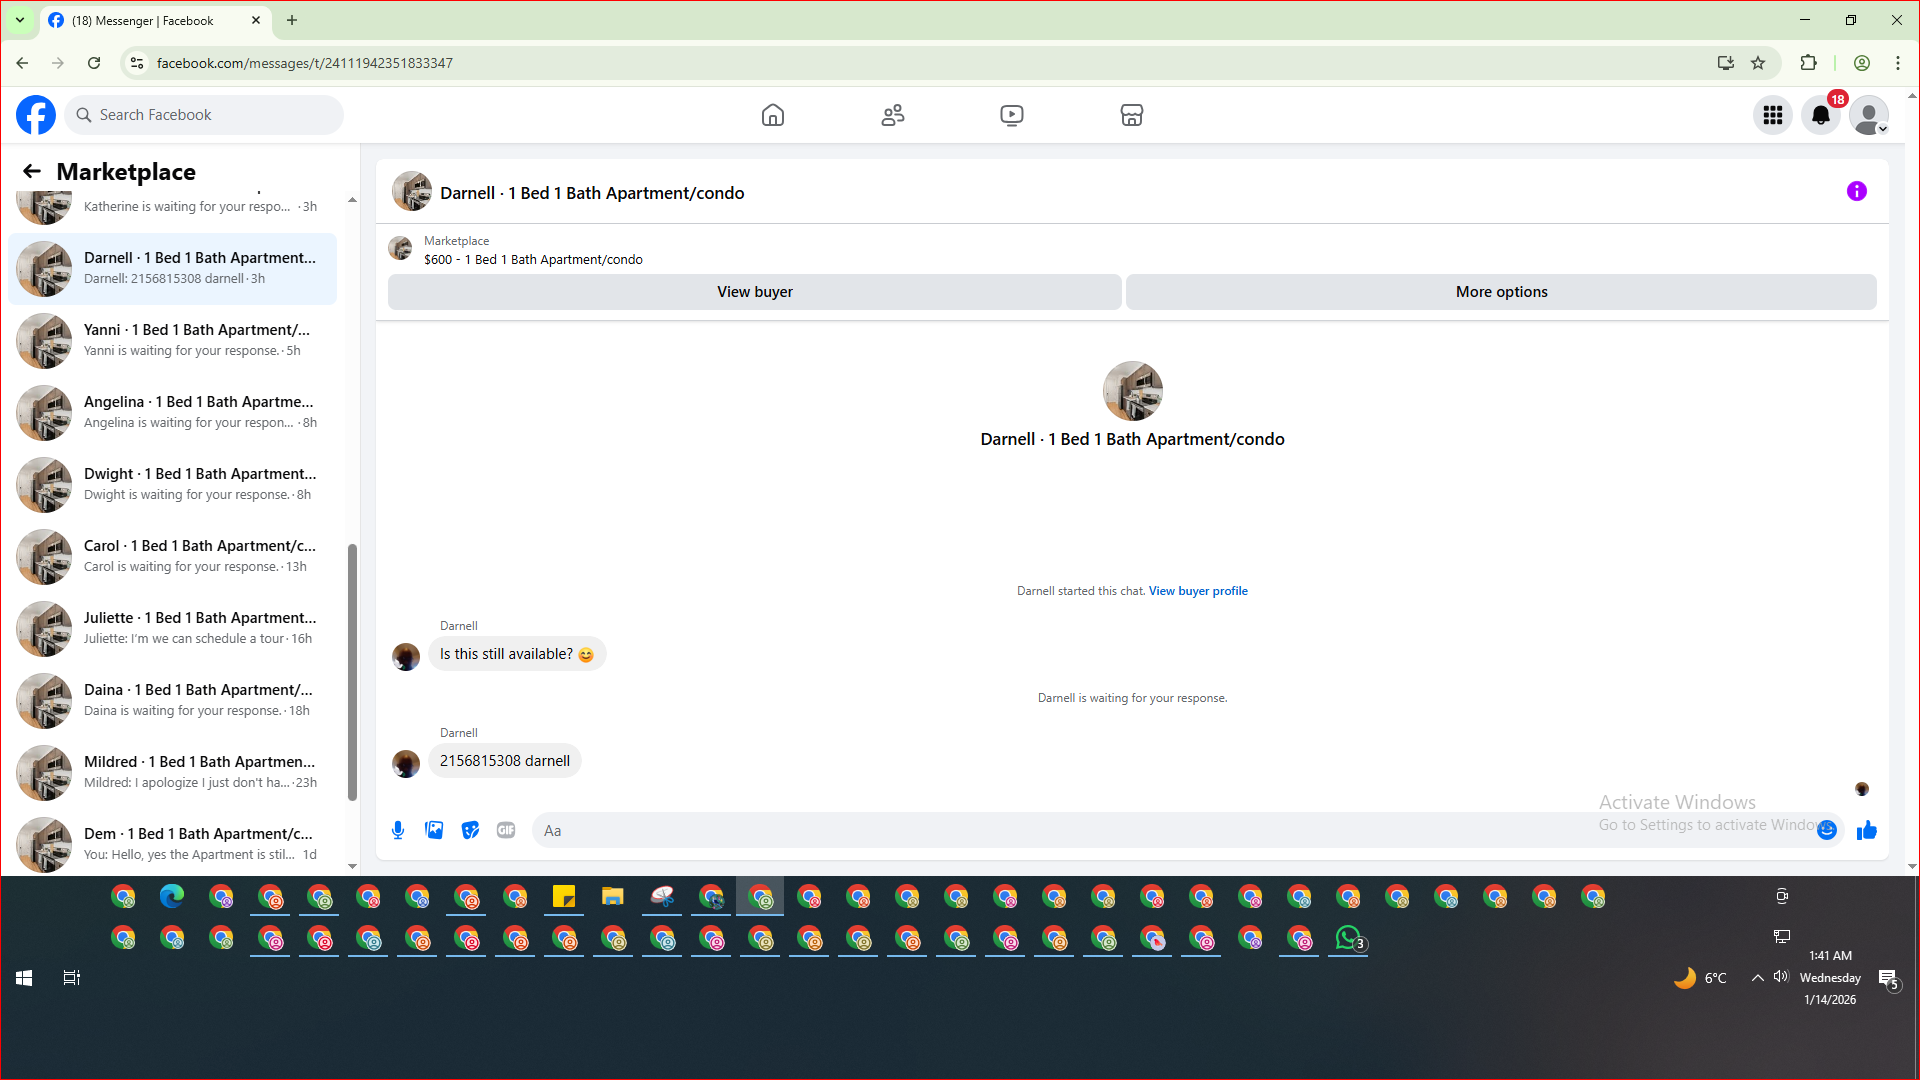Open the View buyer profile link

[1198, 591]
